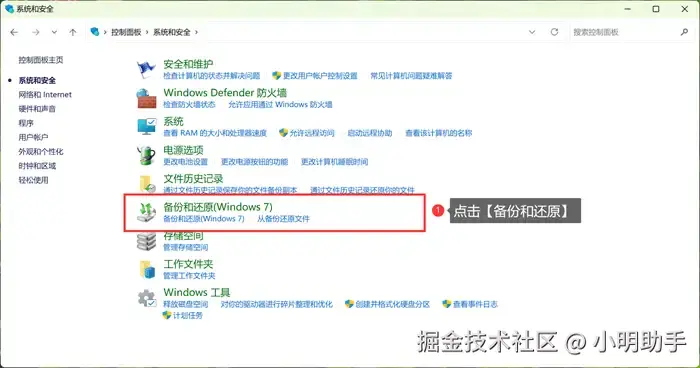Click 更改电源按钮的功能 link
Image resolution: width=700 pixels, height=368 pixels.
(254, 162)
